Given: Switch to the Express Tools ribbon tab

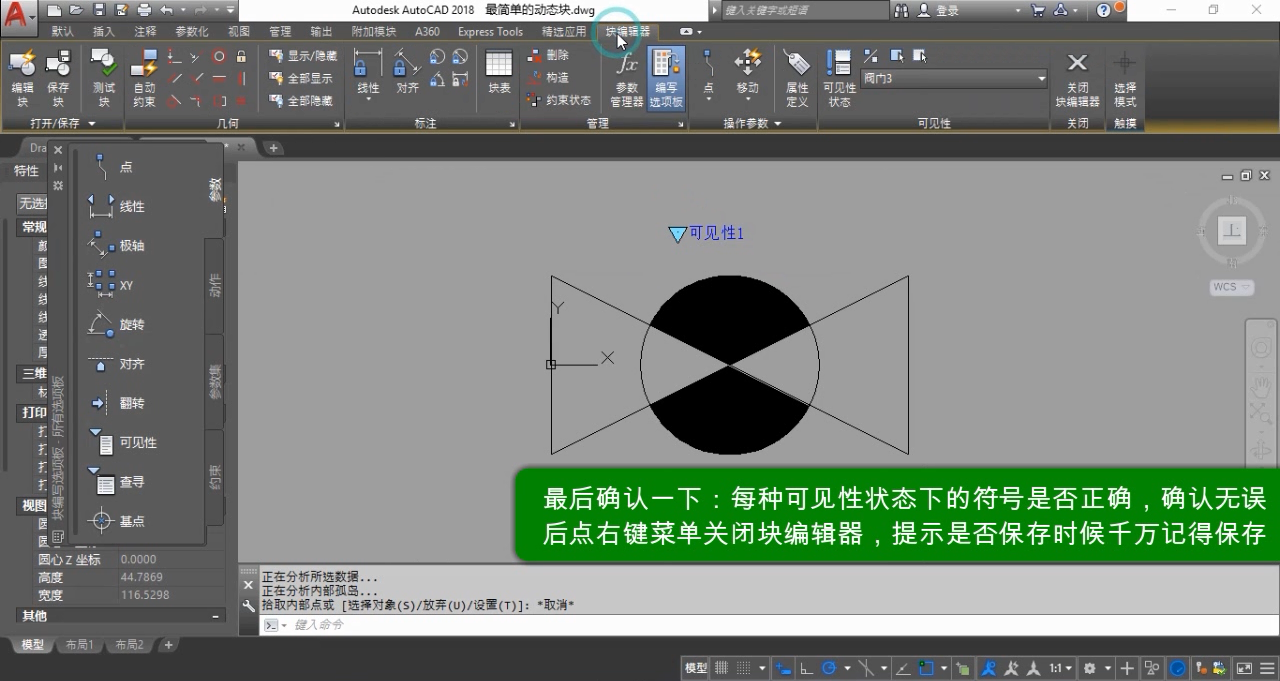Looking at the screenshot, I should coord(490,31).
